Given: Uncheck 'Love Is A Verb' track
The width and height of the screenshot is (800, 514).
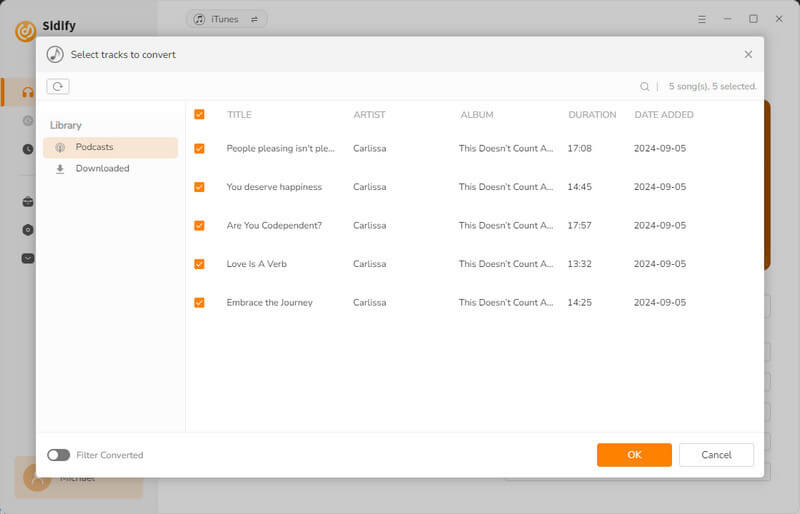Looking at the screenshot, I should (x=199, y=264).
